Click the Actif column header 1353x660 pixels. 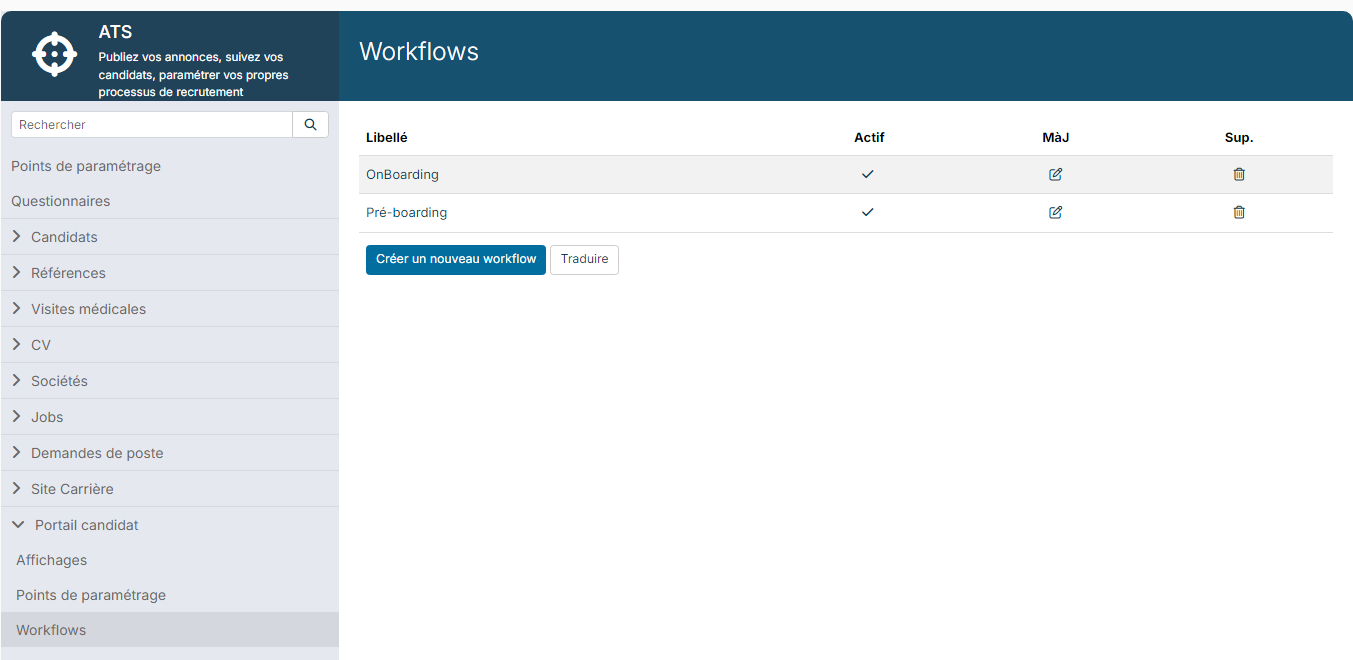[x=869, y=137]
